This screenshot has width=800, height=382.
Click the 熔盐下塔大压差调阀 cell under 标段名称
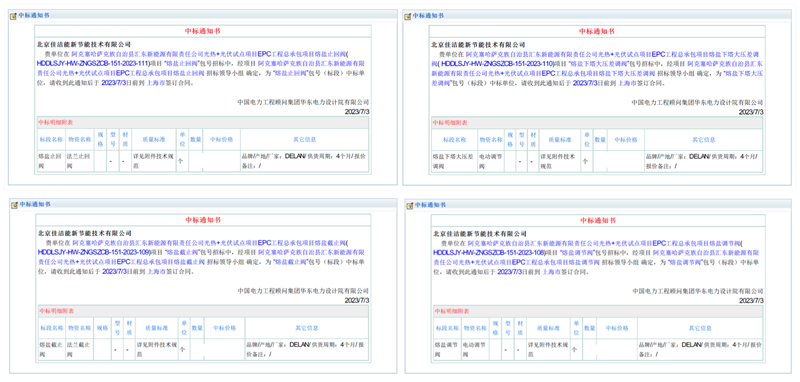click(454, 161)
